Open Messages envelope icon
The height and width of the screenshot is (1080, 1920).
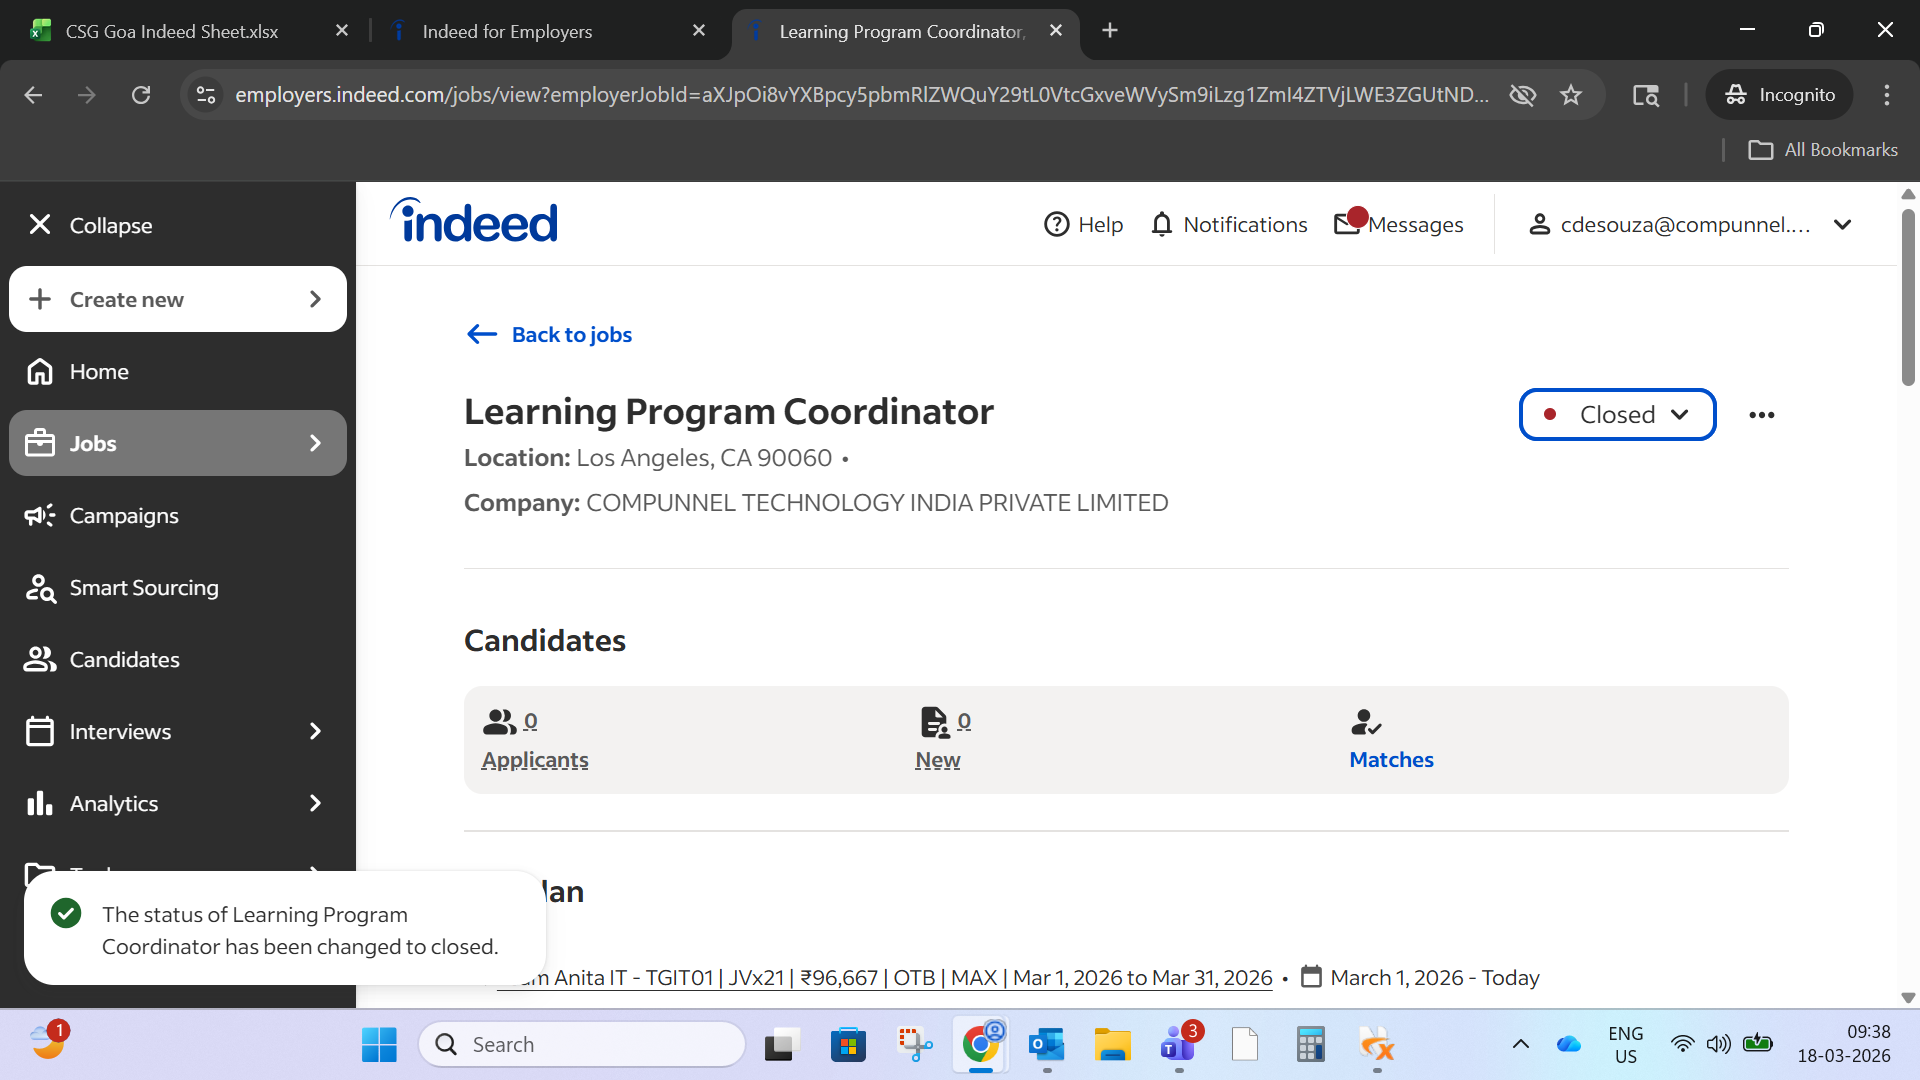[1347, 224]
